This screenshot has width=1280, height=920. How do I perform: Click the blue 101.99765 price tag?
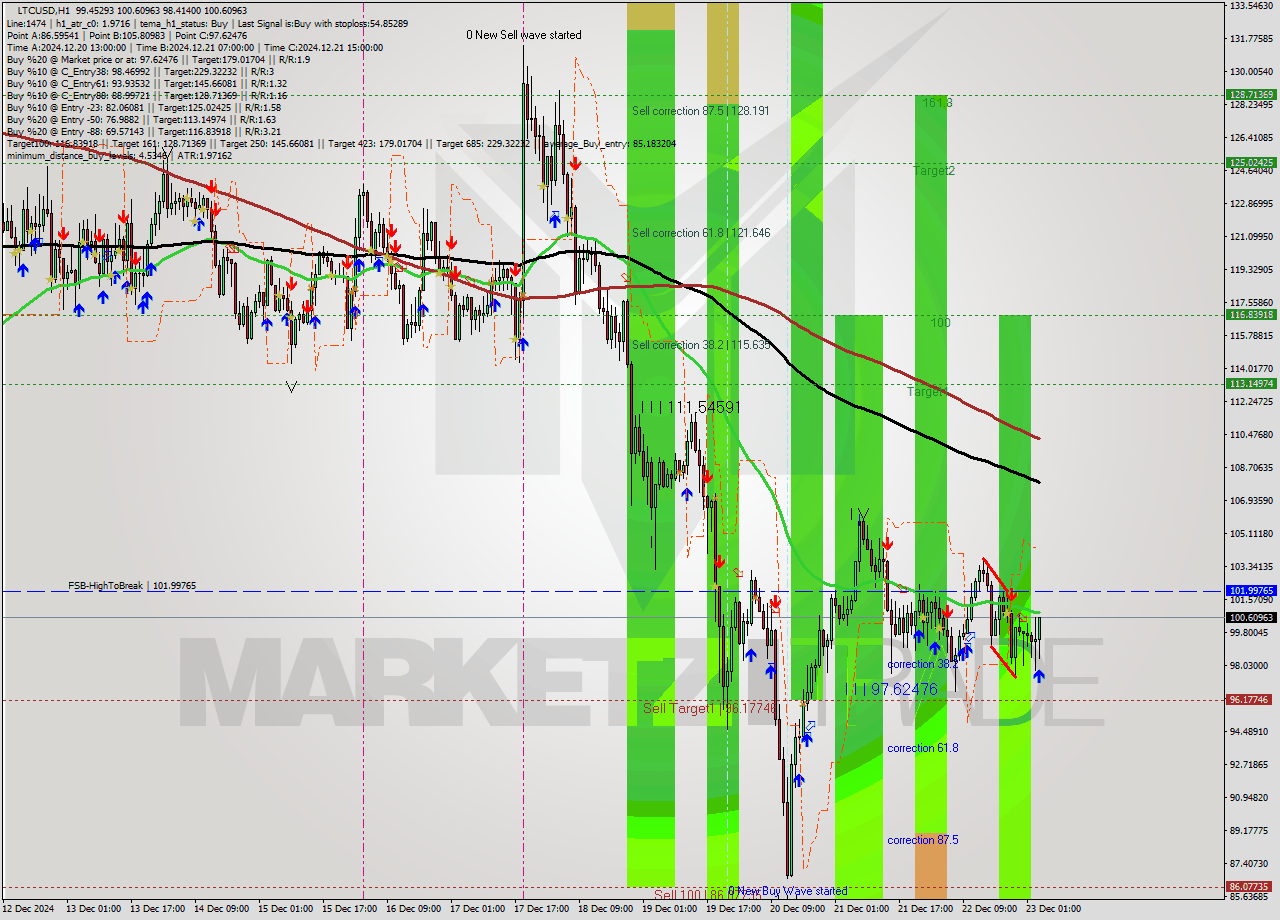[x=1251, y=591]
